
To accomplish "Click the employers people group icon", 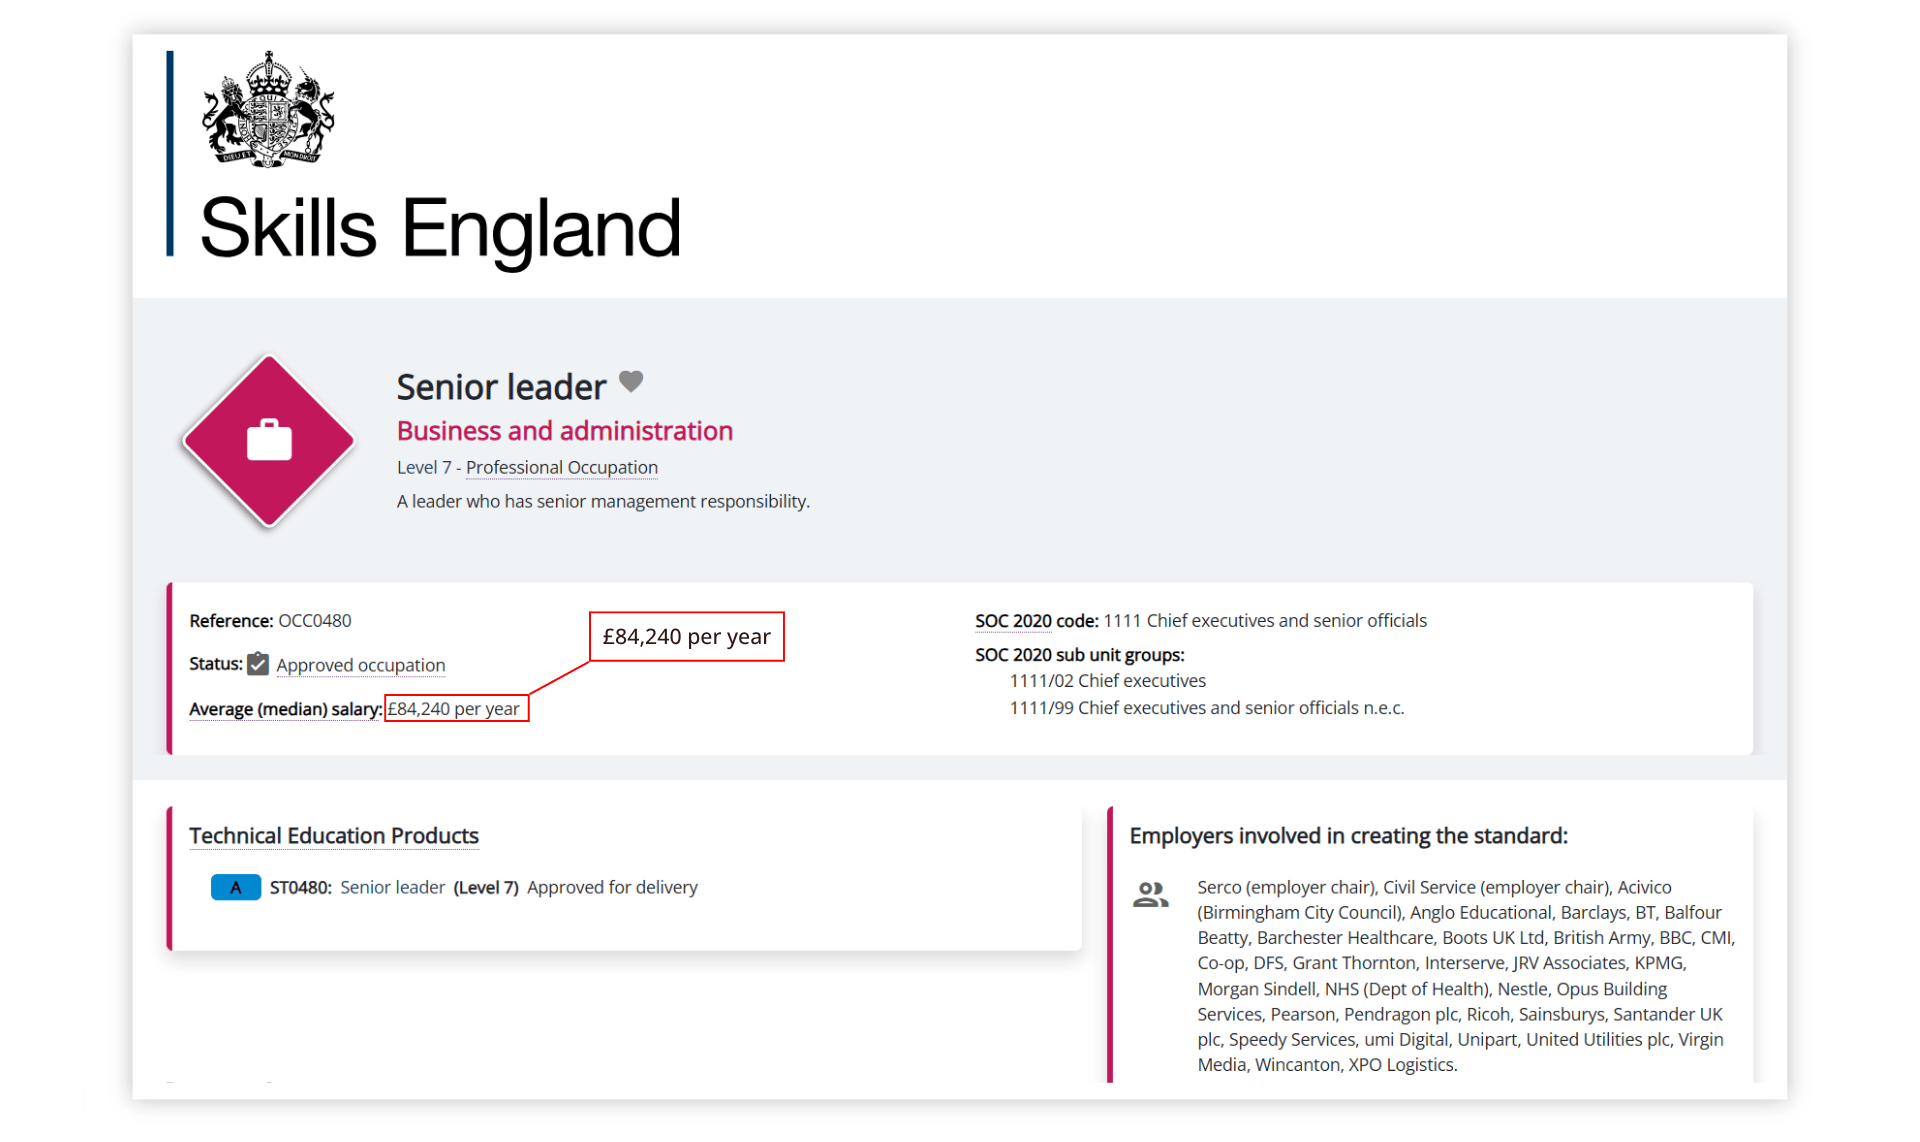I will coord(1150,894).
